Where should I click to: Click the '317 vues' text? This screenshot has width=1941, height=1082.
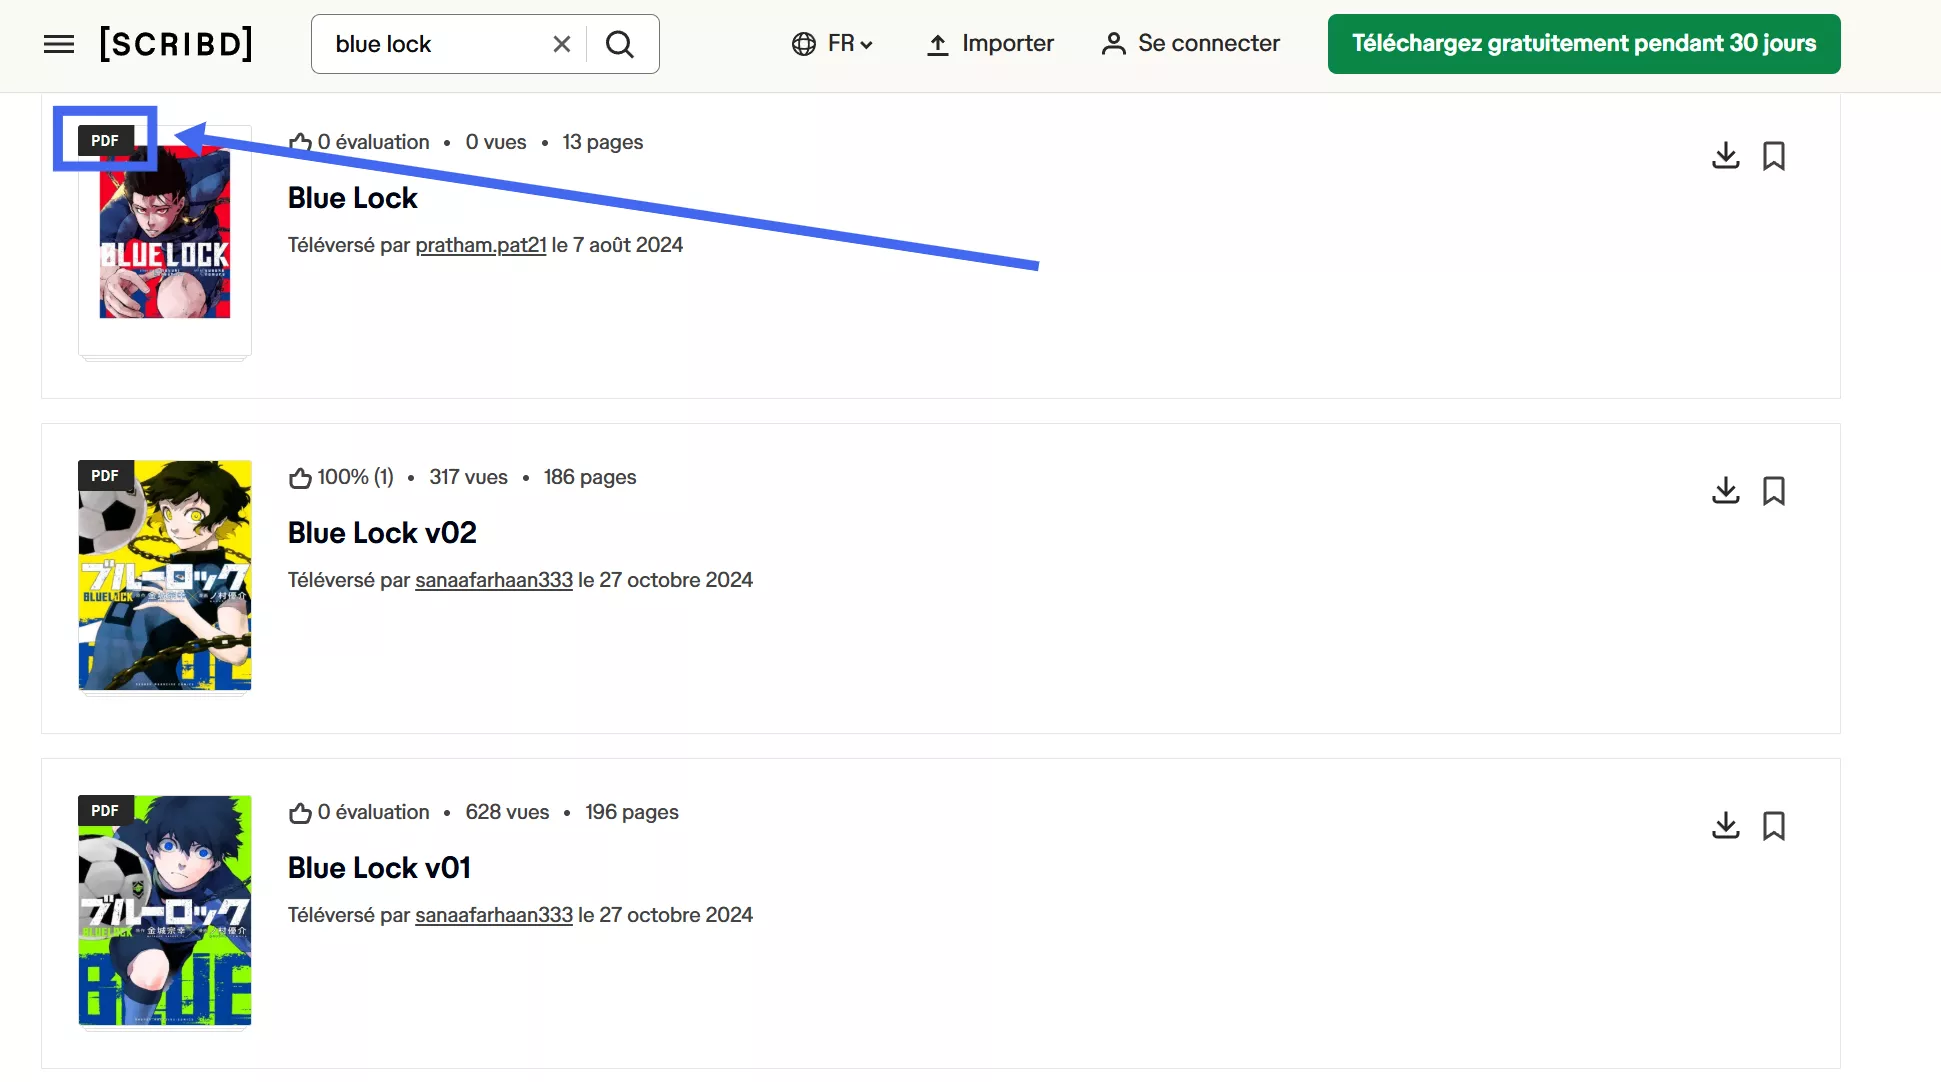click(x=468, y=477)
